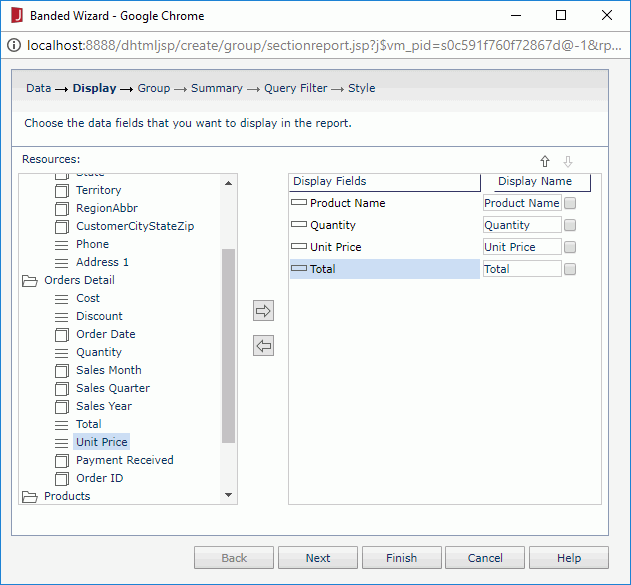Toggle the checkbox next to Total display name

(570, 269)
